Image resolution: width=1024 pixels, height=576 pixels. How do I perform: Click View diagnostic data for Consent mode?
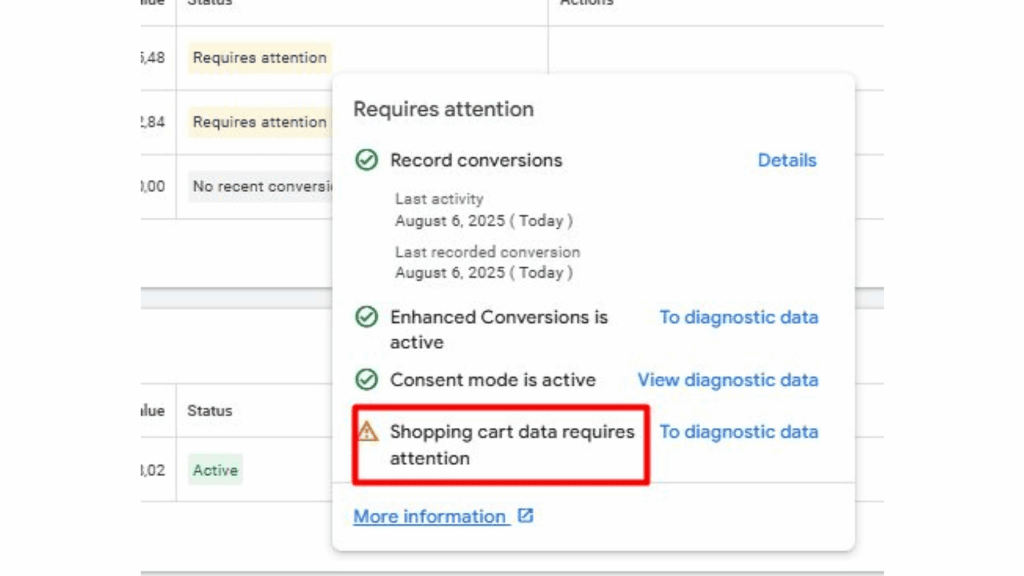click(x=727, y=380)
